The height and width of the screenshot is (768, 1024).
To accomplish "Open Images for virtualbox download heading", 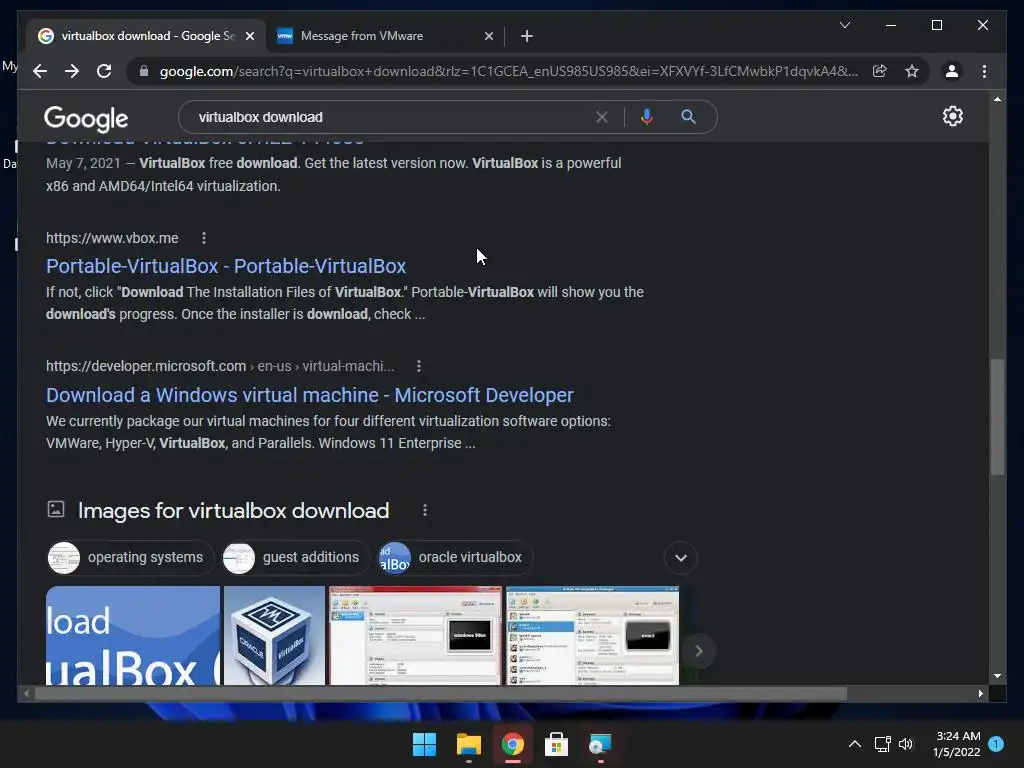I will click(233, 511).
